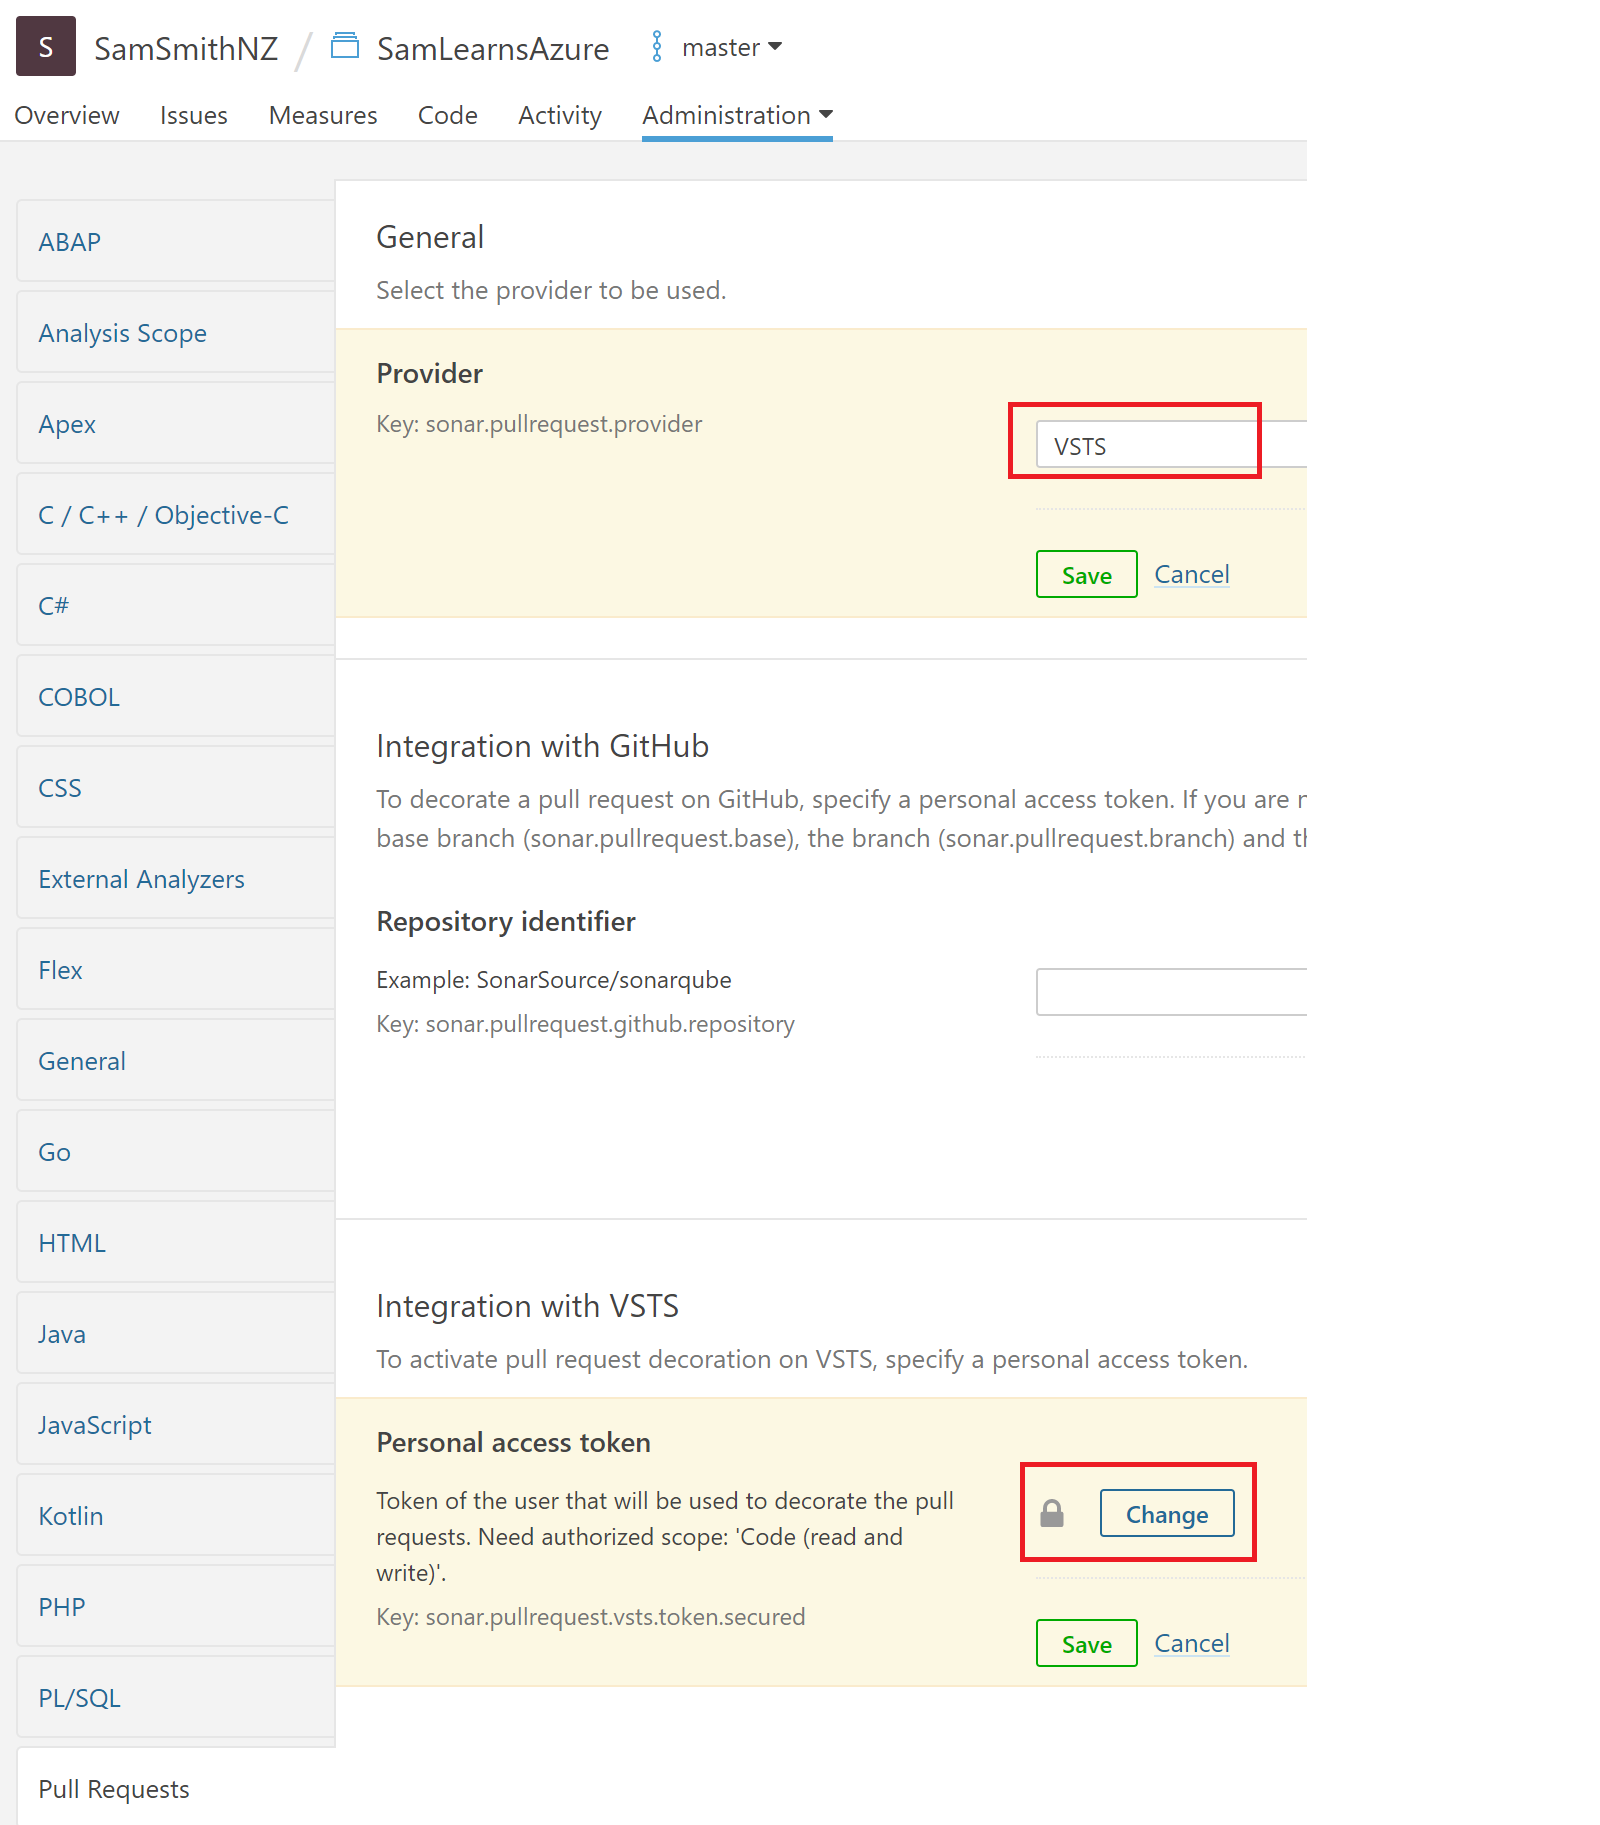Click the GitHub repository identifier field
The height and width of the screenshot is (1825, 1600).
pos(1170,992)
